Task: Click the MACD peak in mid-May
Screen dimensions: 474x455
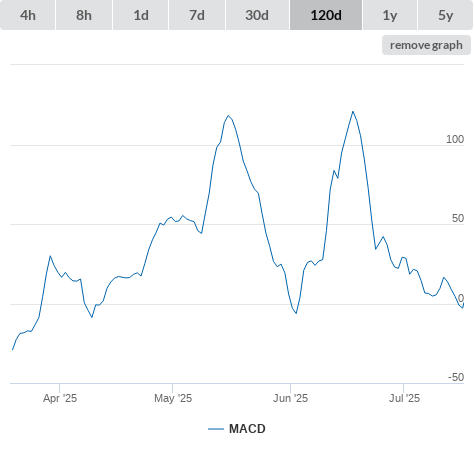Action: (x=228, y=116)
